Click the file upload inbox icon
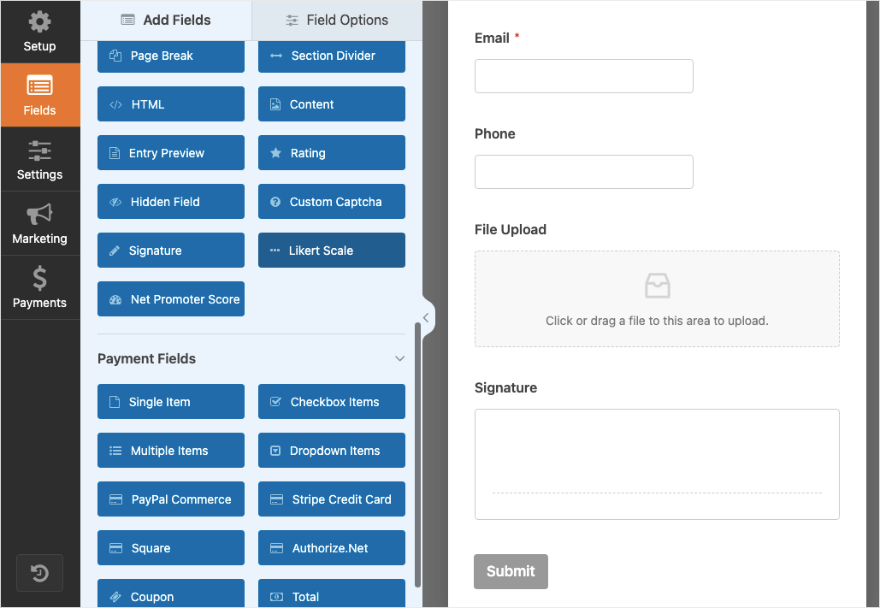 coord(657,287)
